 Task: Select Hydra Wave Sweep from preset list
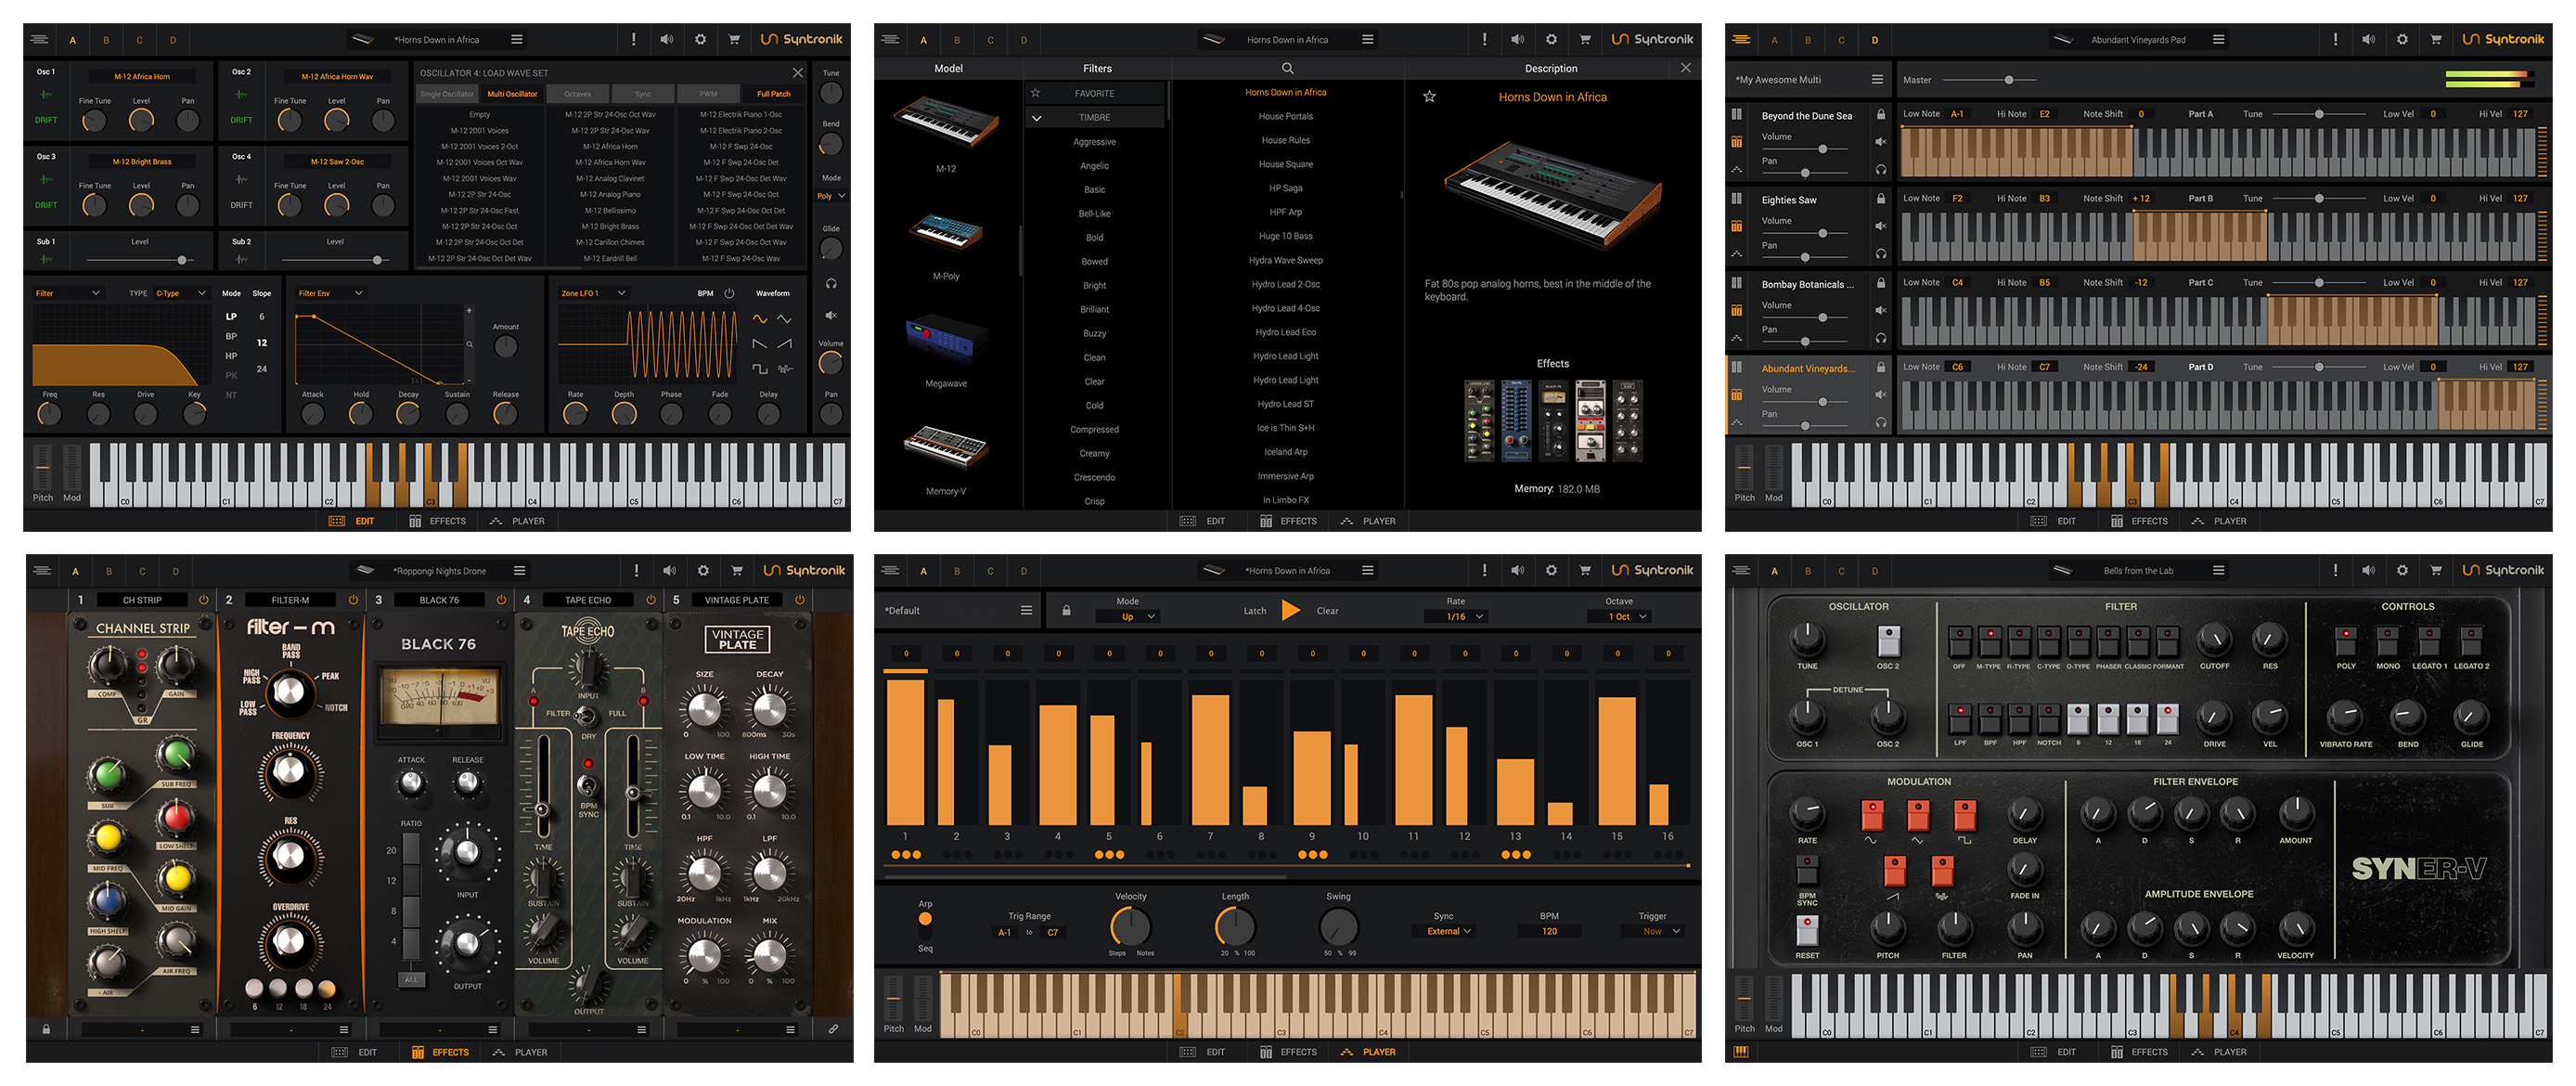(1285, 260)
